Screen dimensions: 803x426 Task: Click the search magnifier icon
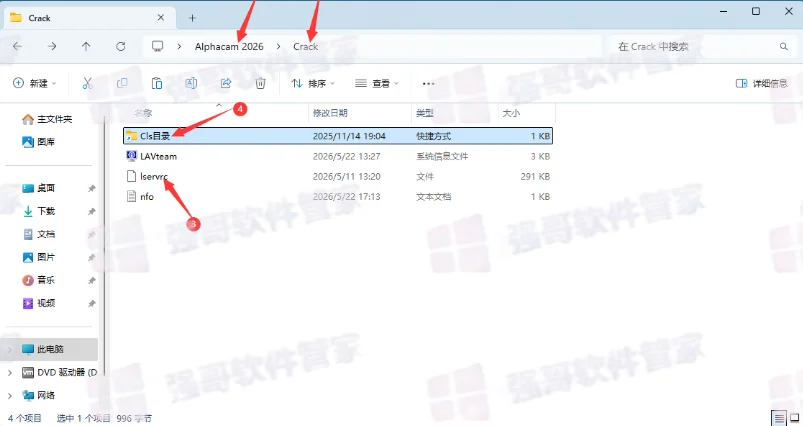click(x=784, y=47)
